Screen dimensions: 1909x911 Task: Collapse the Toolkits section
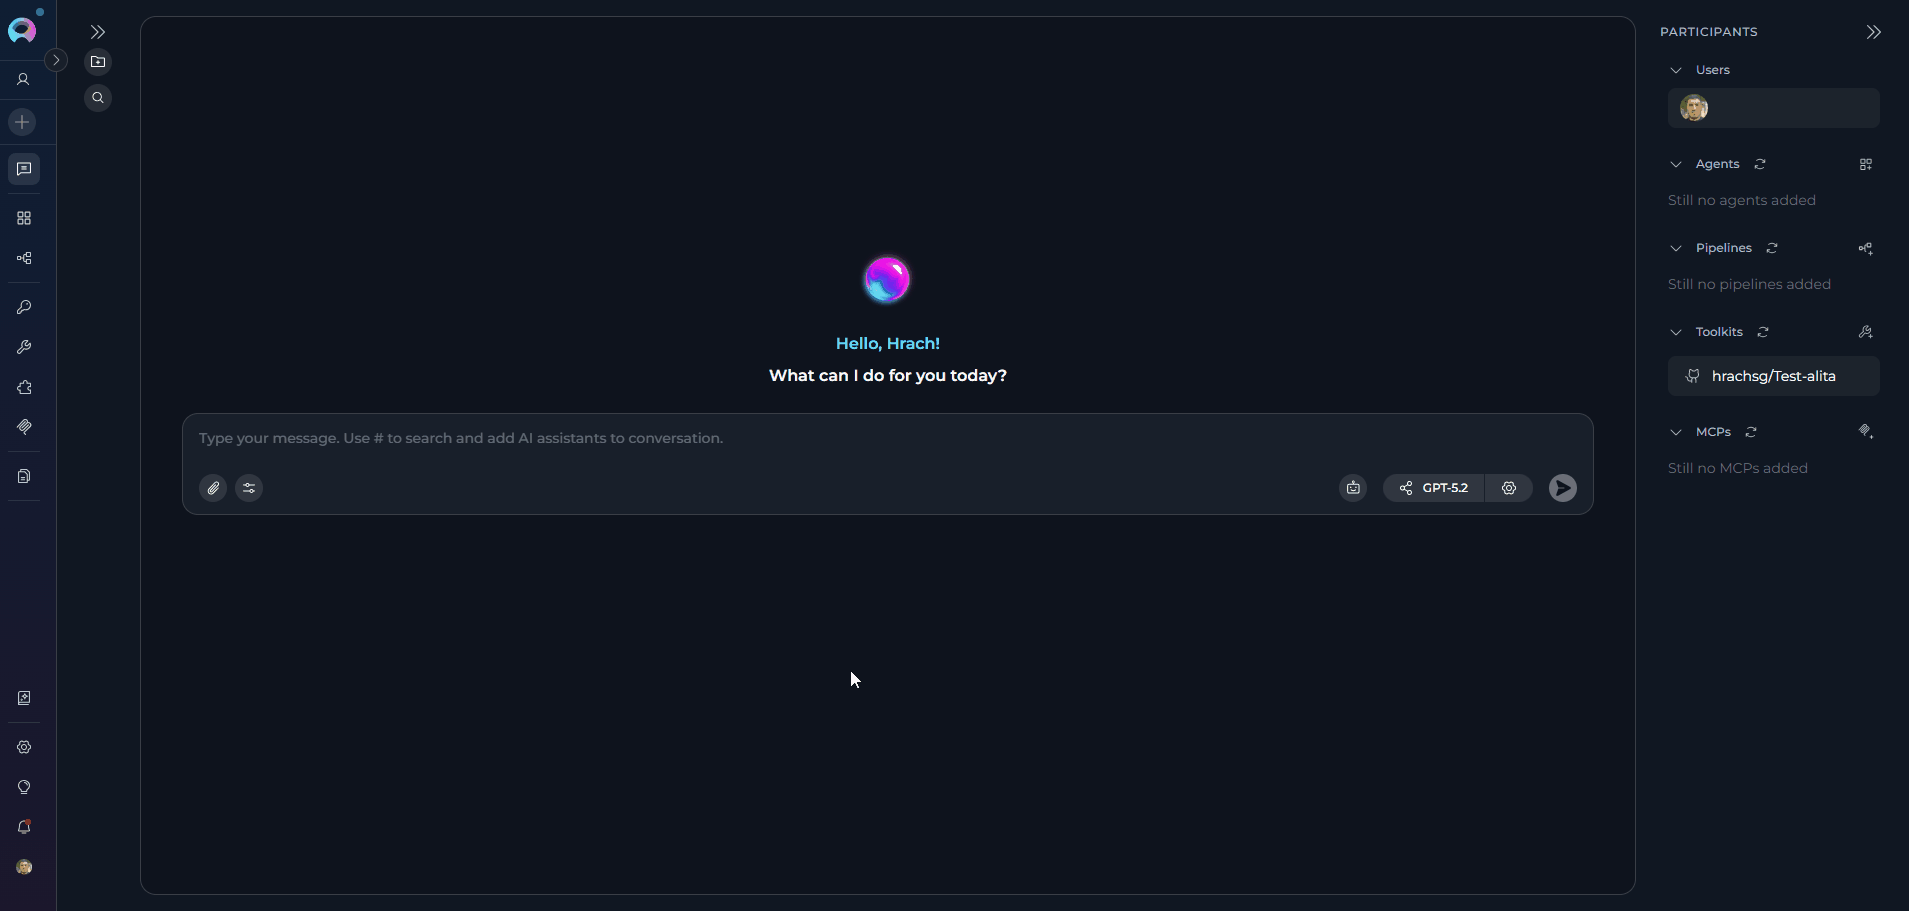(x=1676, y=332)
